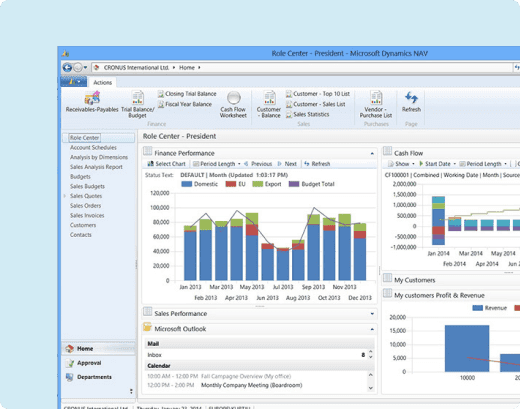Image resolution: width=520 pixels, height=409 pixels.
Task: Click the Sales Performance part icon
Action: point(148,312)
